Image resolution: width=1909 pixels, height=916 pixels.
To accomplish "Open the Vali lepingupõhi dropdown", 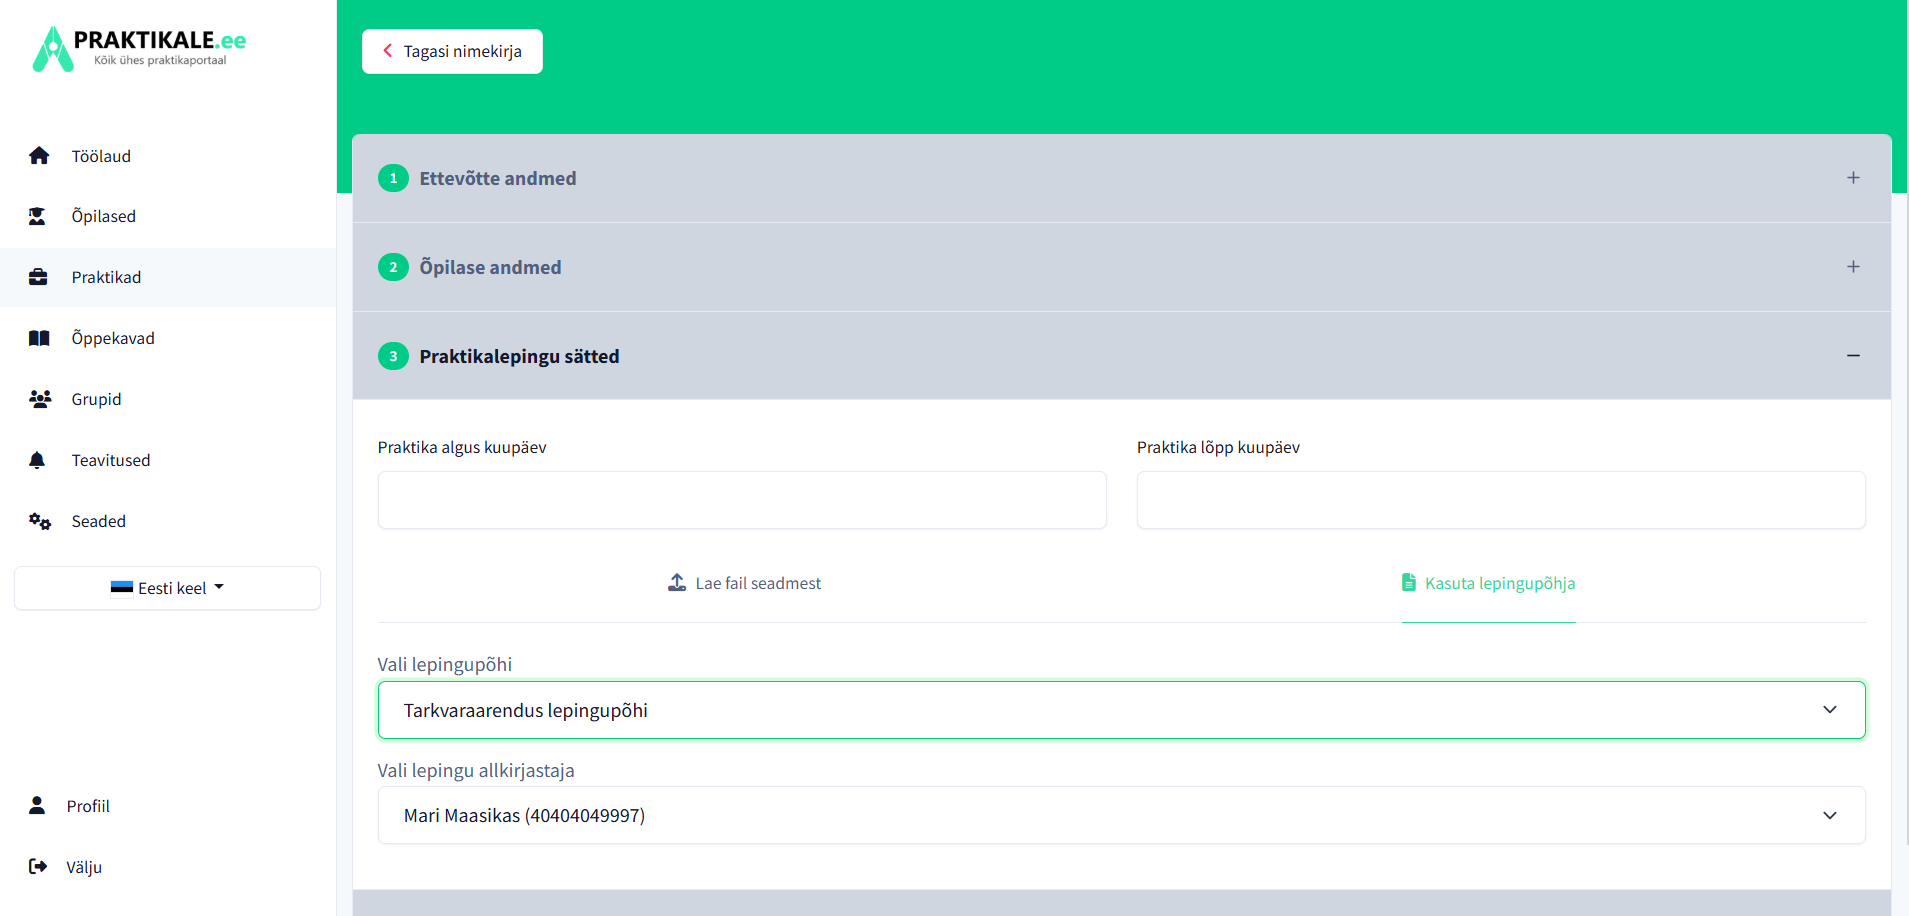I will pyautogui.click(x=1121, y=710).
